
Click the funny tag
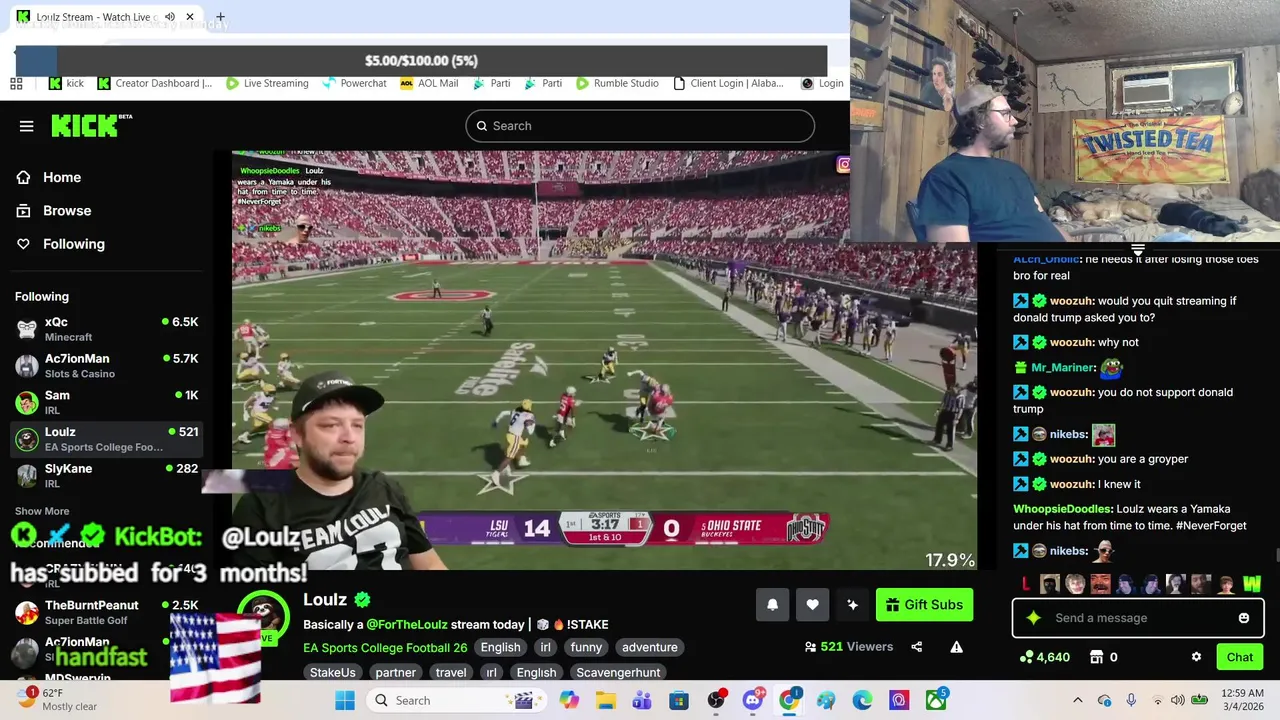click(586, 647)
